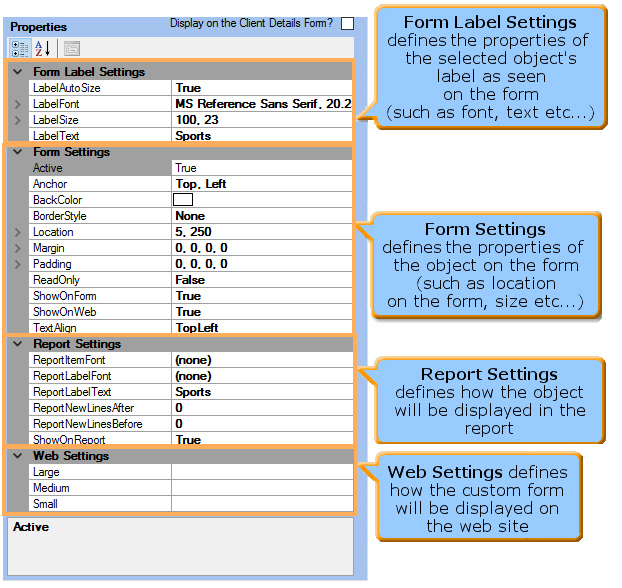Expand the LabelSize property
Image resolution: width=622 pixels, height=588 pixels.
pyautogui.click(x=16, y=120)
